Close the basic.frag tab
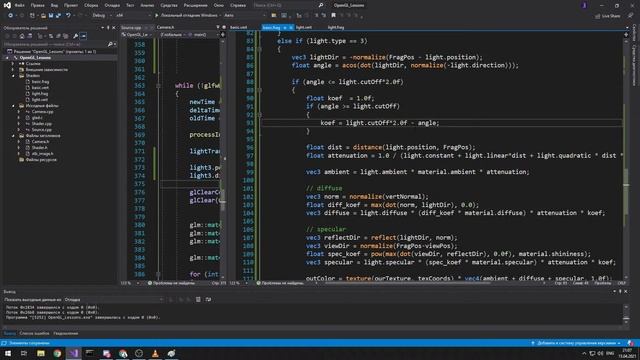This screenshot has height=360, width=640. pyautogui.click(x=291, y=27)
